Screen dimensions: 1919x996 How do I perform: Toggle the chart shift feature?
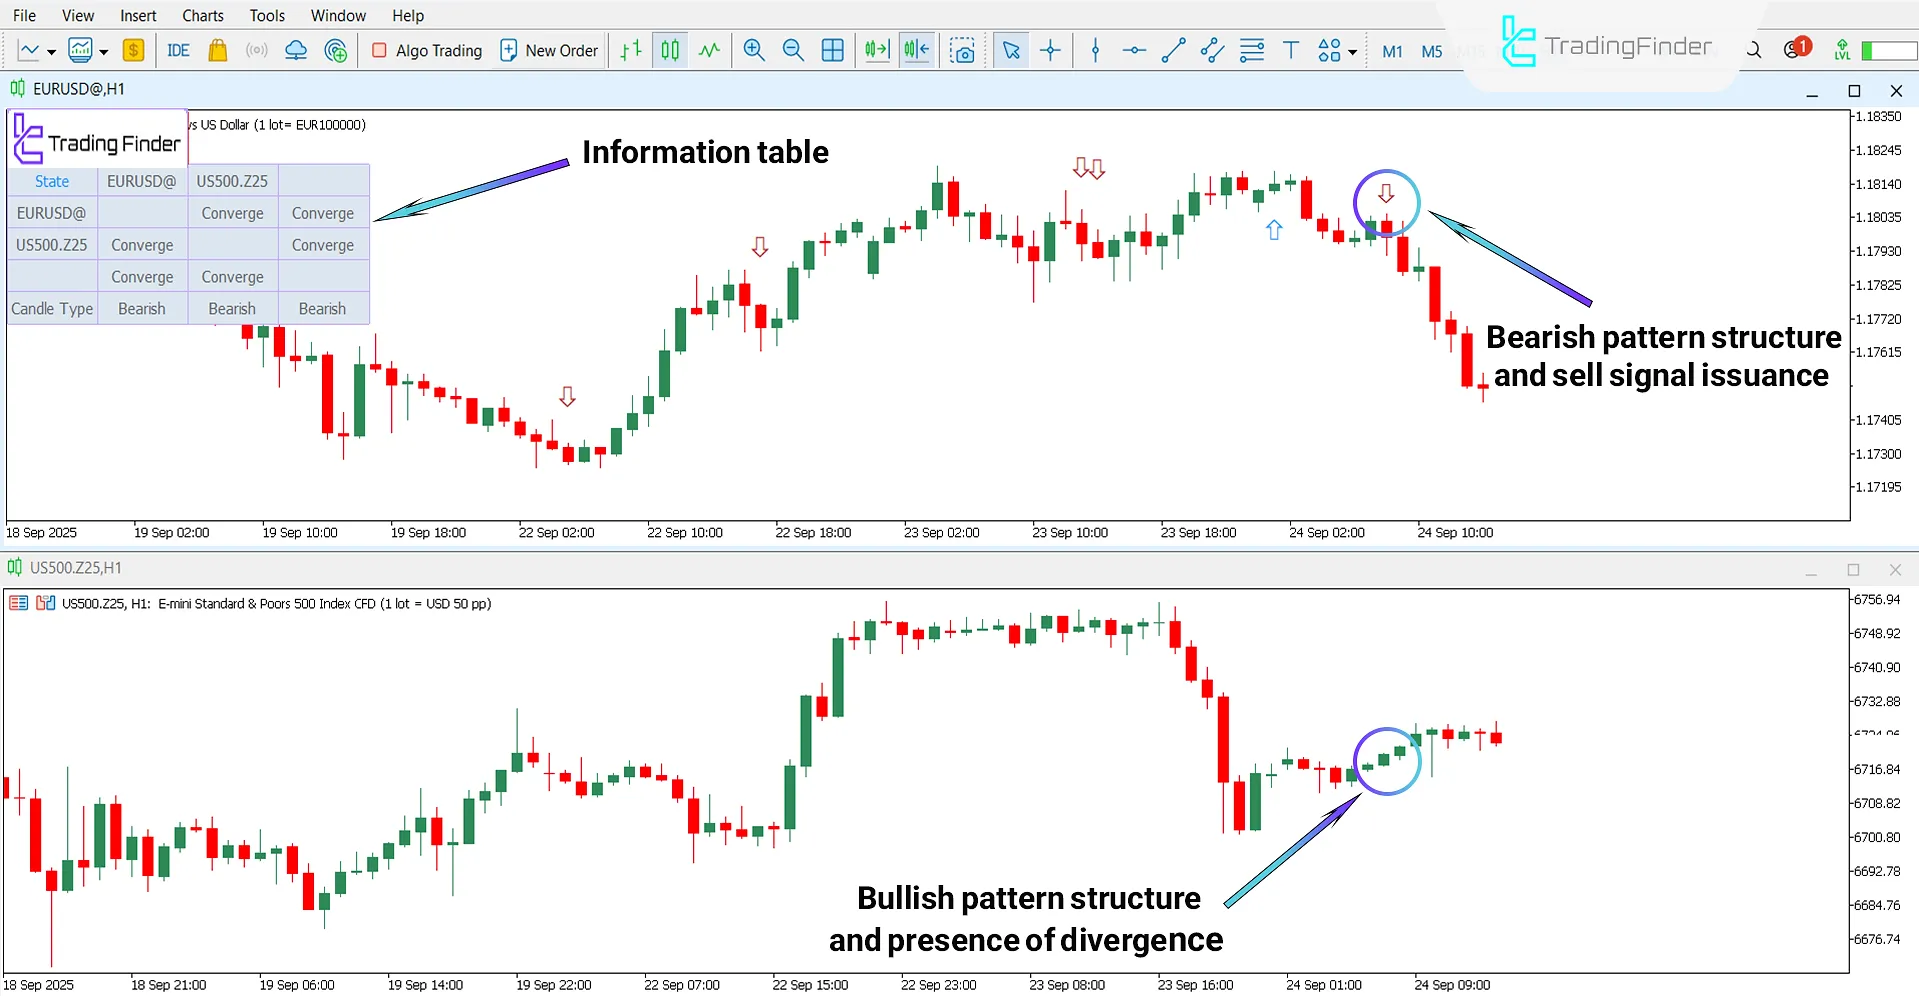(916, 50)
